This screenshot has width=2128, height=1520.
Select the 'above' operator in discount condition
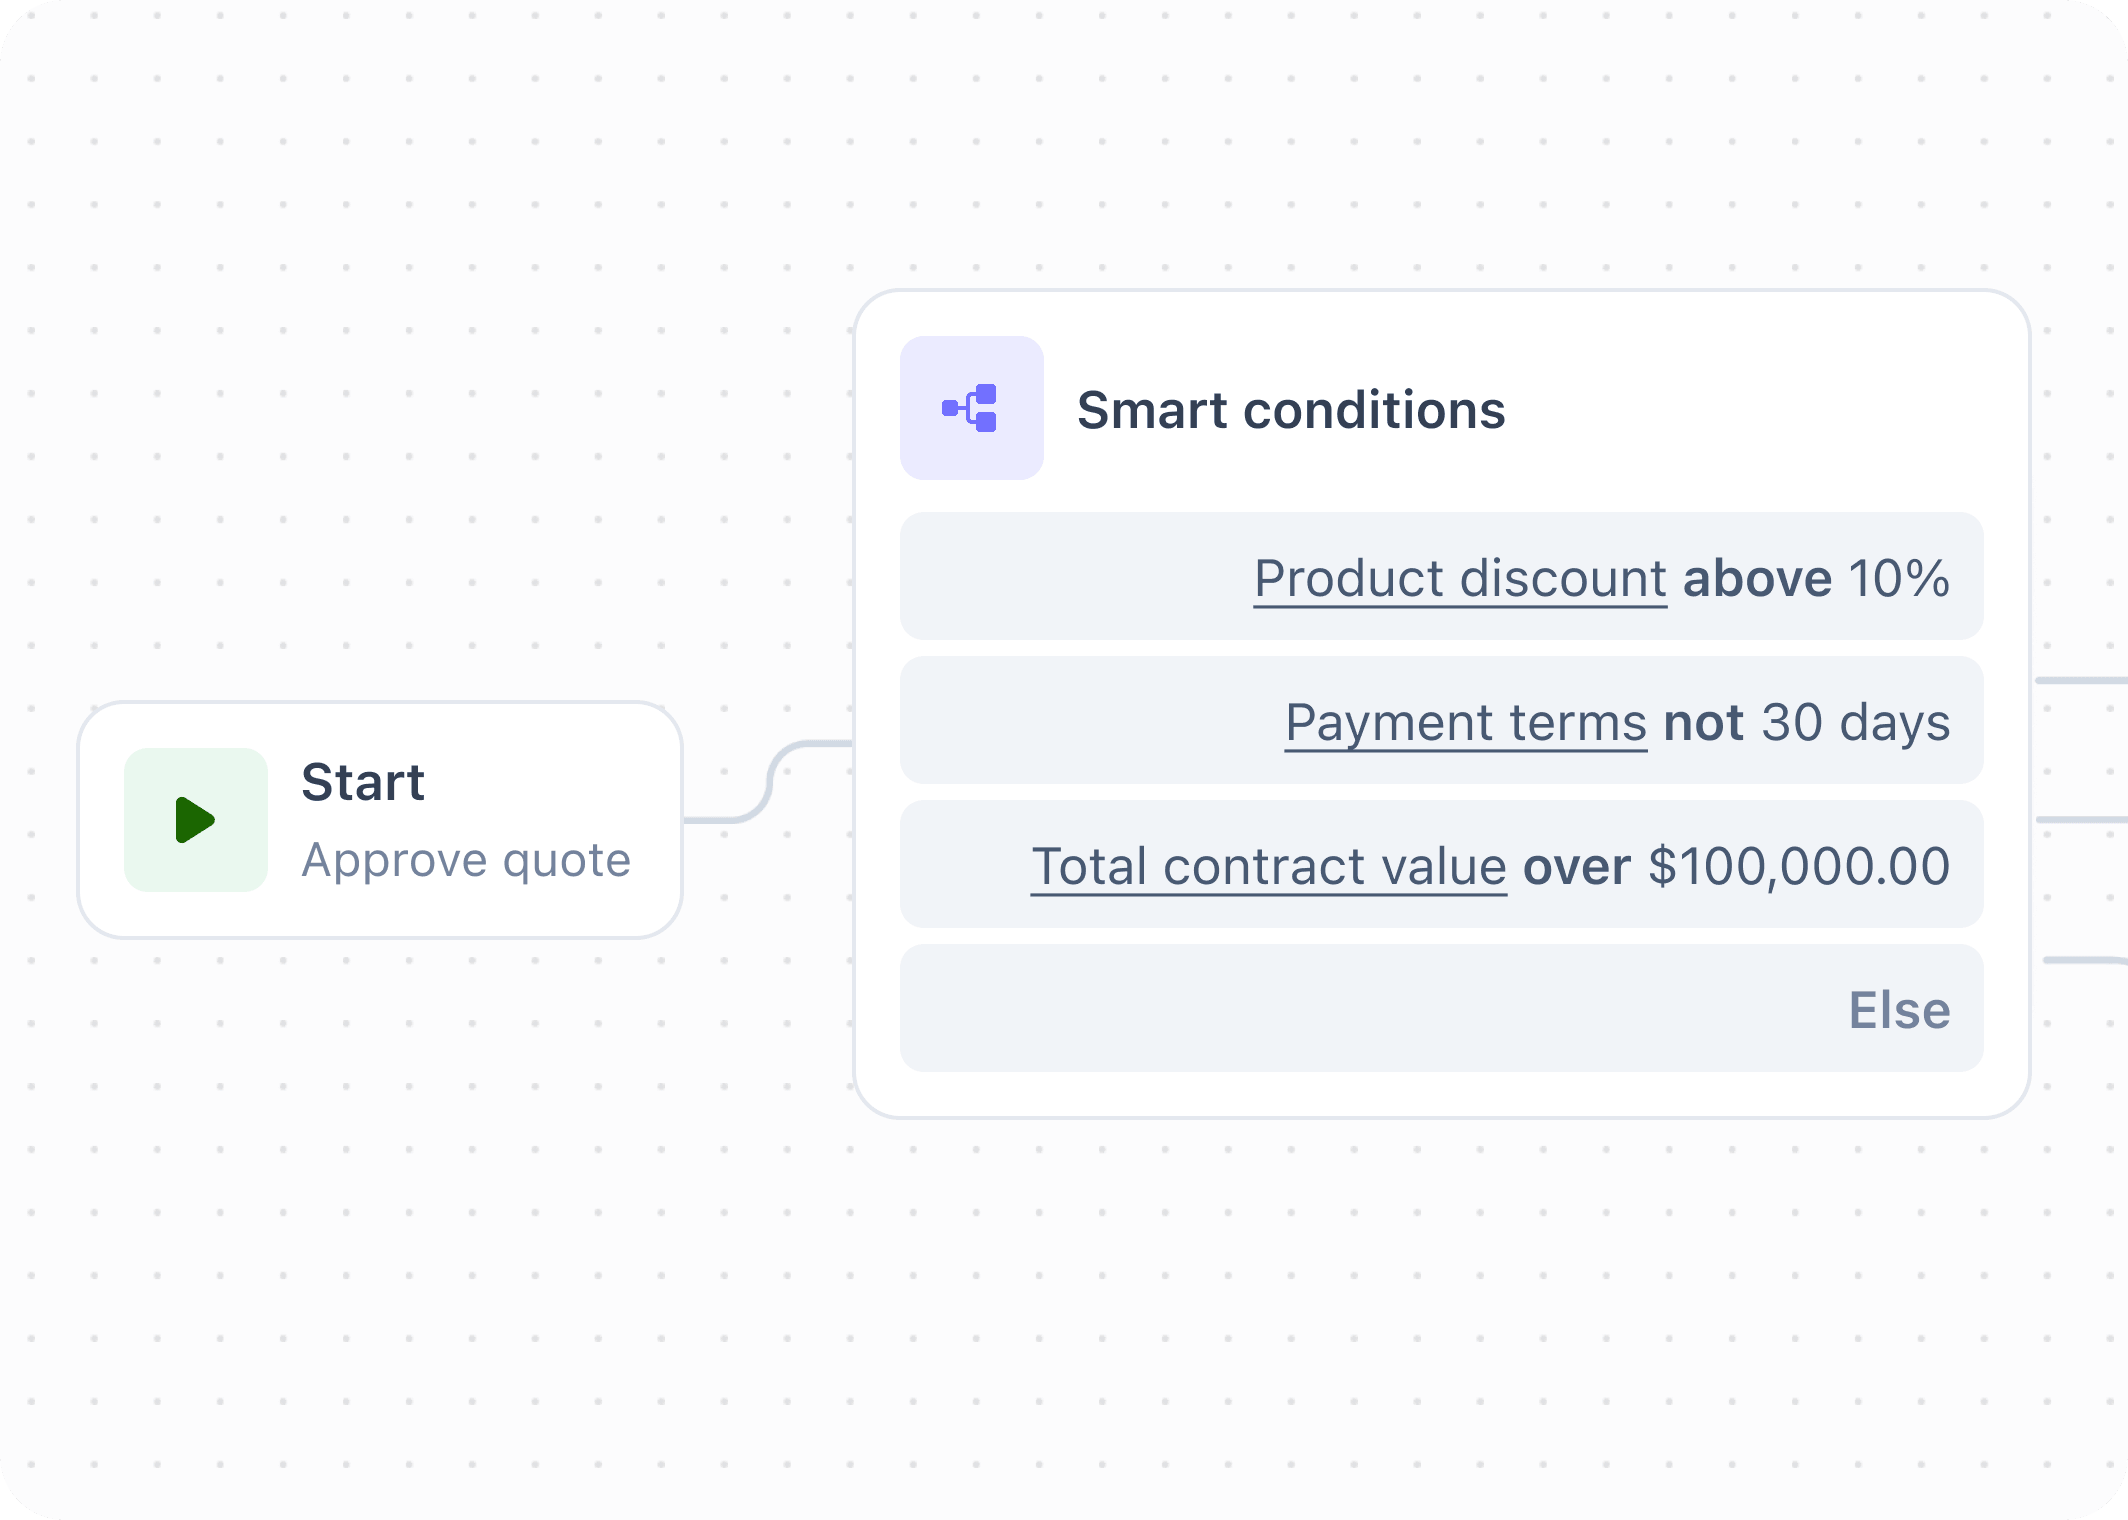pyautogui.click(x=1756, y=578)
